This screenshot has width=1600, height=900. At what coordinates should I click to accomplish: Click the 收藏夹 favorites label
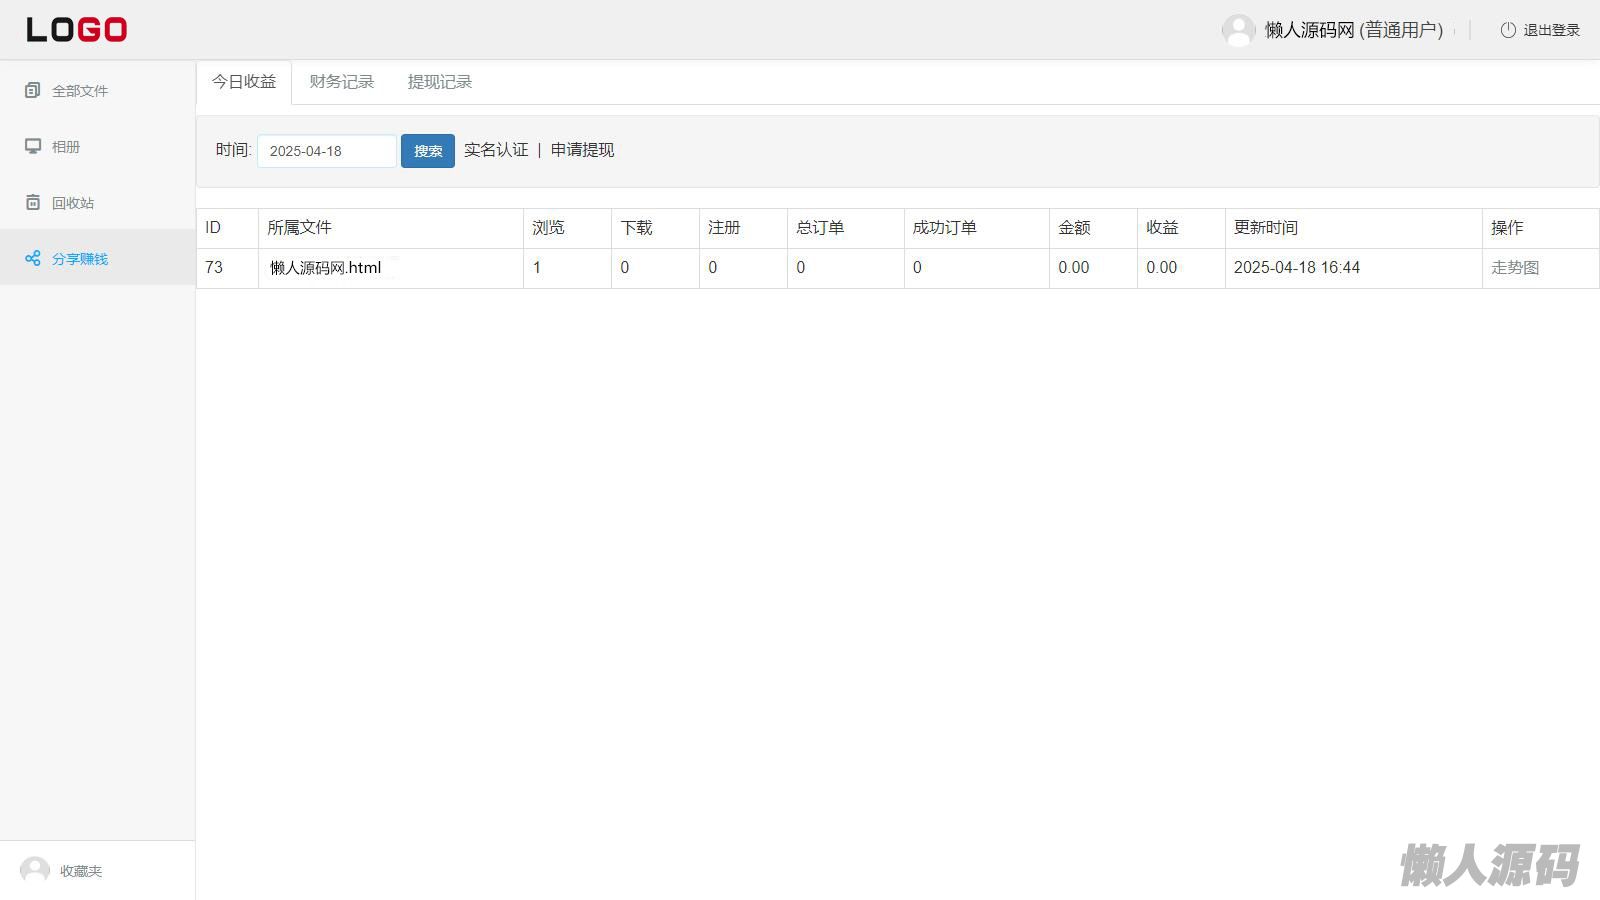click(81, 871)
